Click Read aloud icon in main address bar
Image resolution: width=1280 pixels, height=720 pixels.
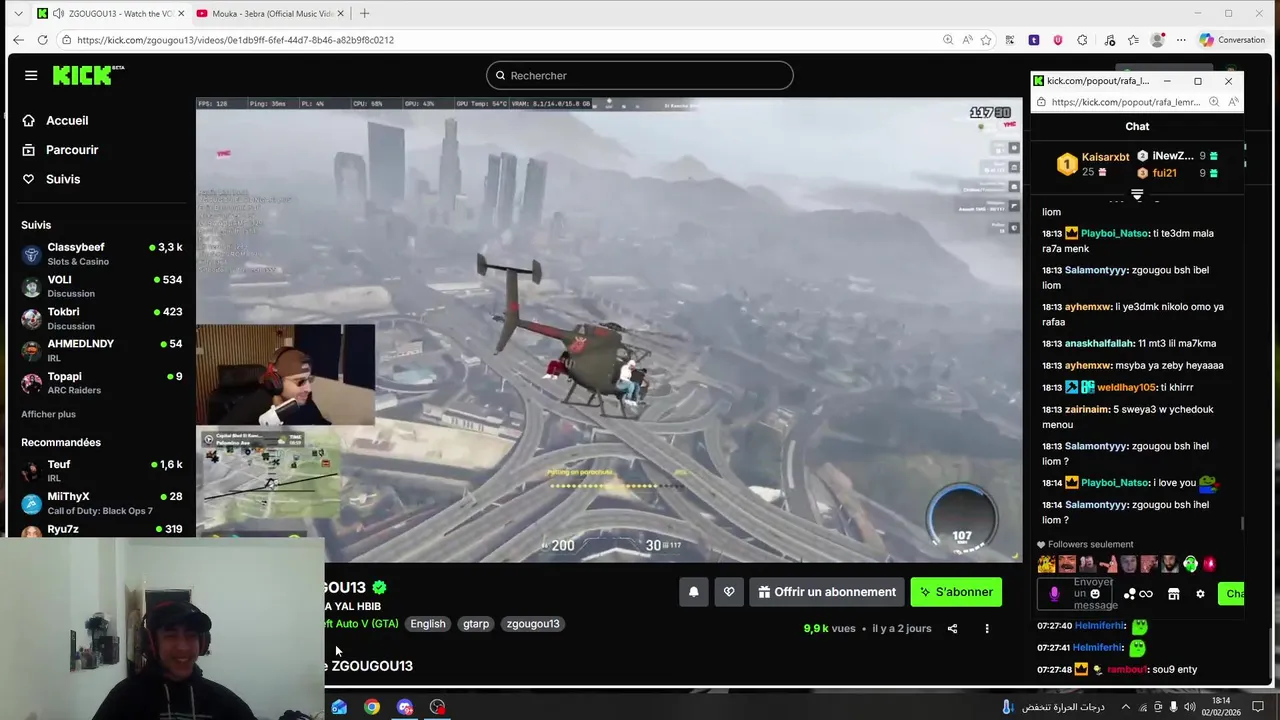[967, 40]
